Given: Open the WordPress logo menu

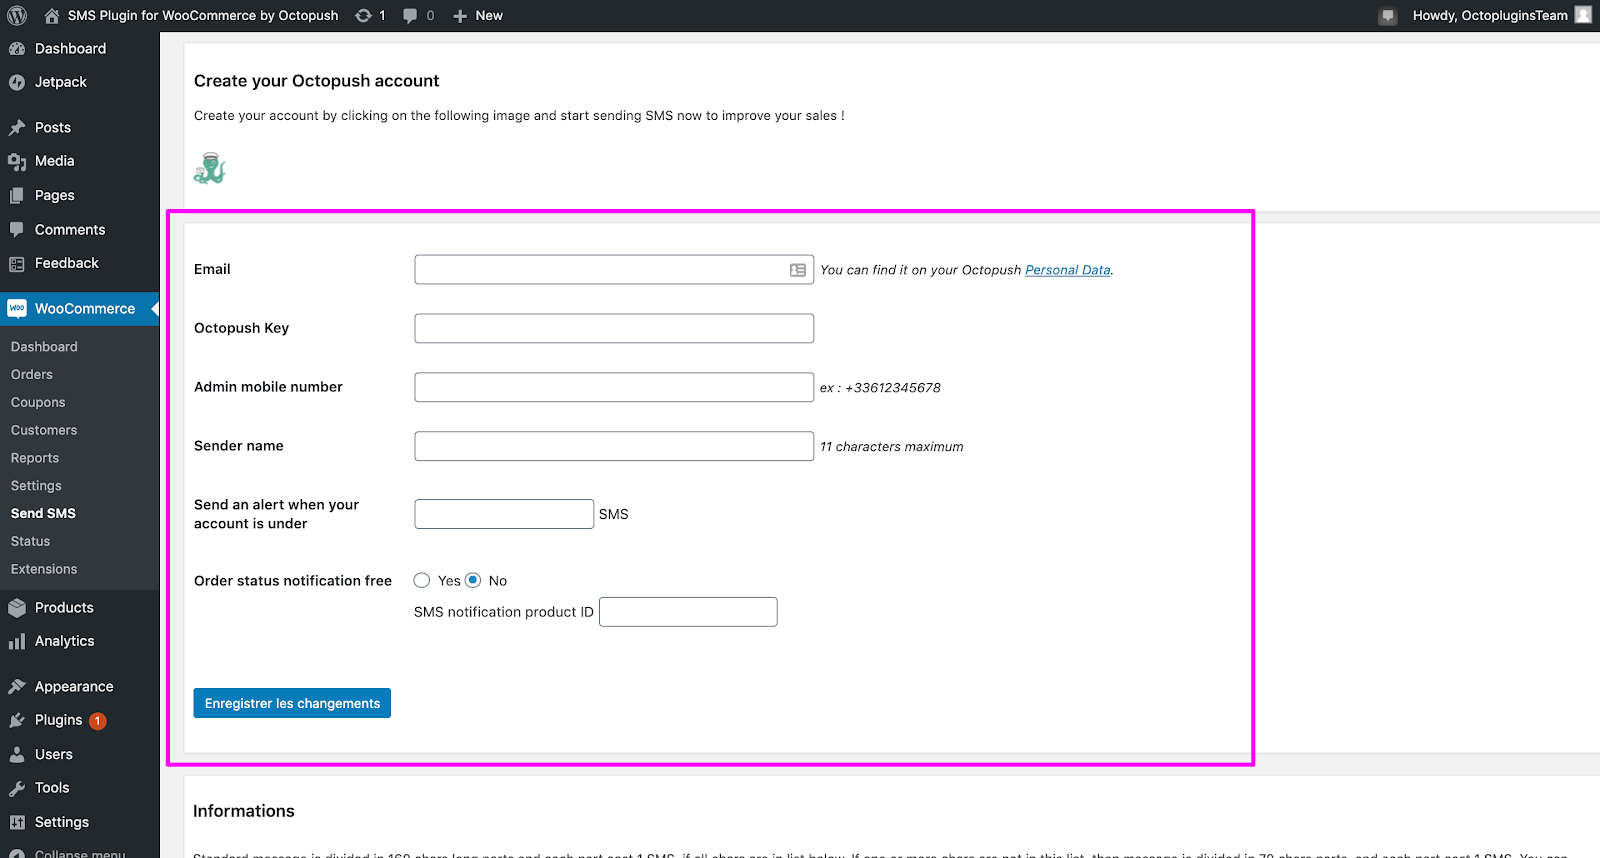Looking at the screenshot, I should tap(17, 15).
